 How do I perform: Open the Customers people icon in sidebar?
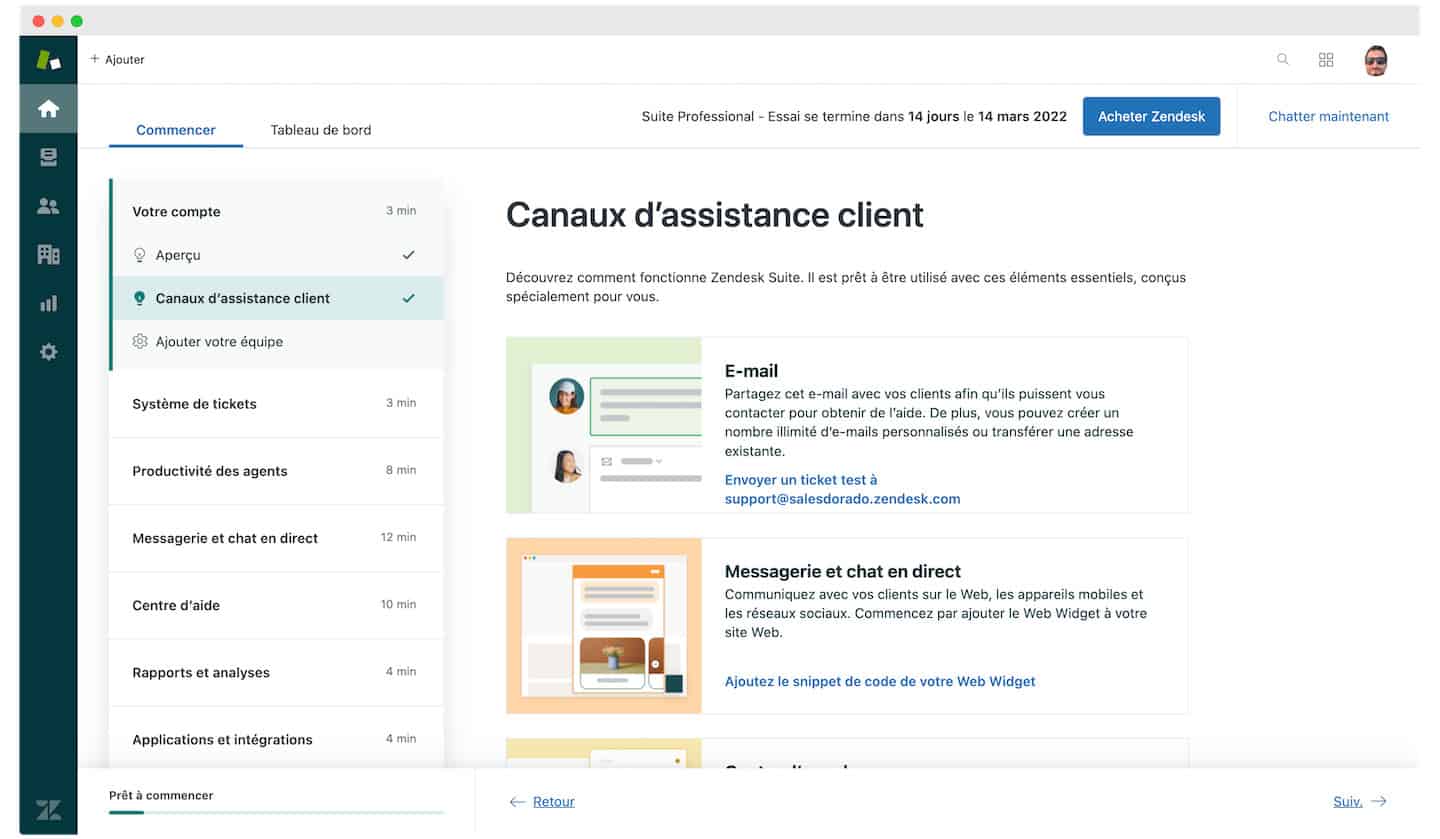pyautogui.click(x=48, y=206)
